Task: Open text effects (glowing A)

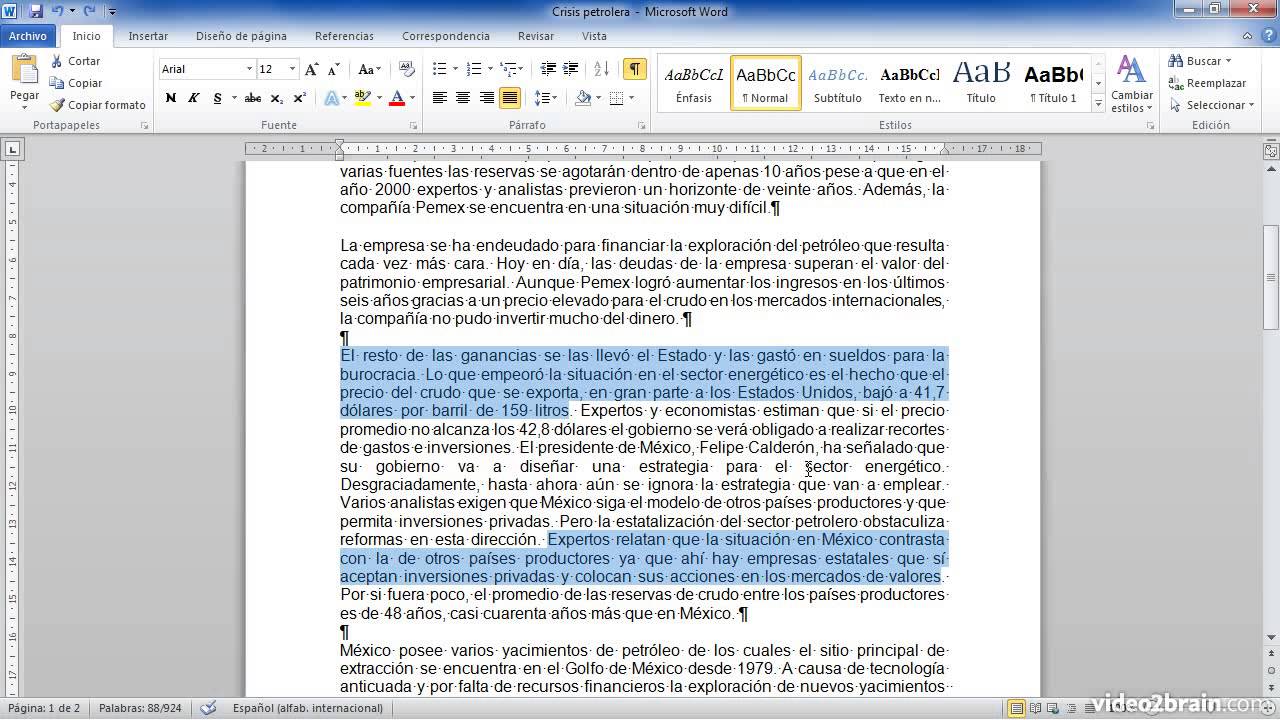Action: (x=331, y=98)
